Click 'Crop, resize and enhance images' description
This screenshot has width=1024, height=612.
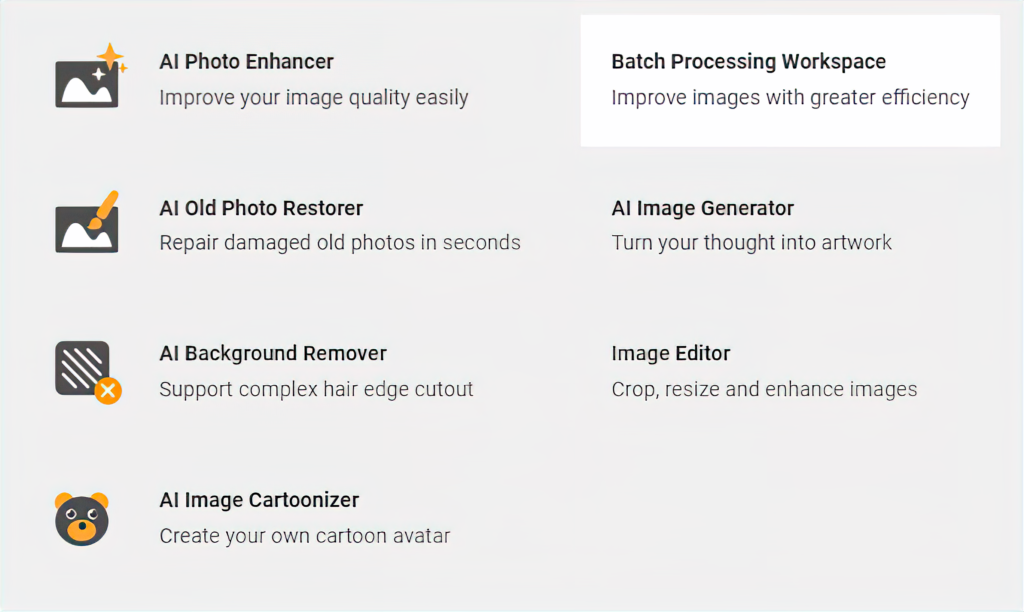pyautogui.click(x=764, y=389)
